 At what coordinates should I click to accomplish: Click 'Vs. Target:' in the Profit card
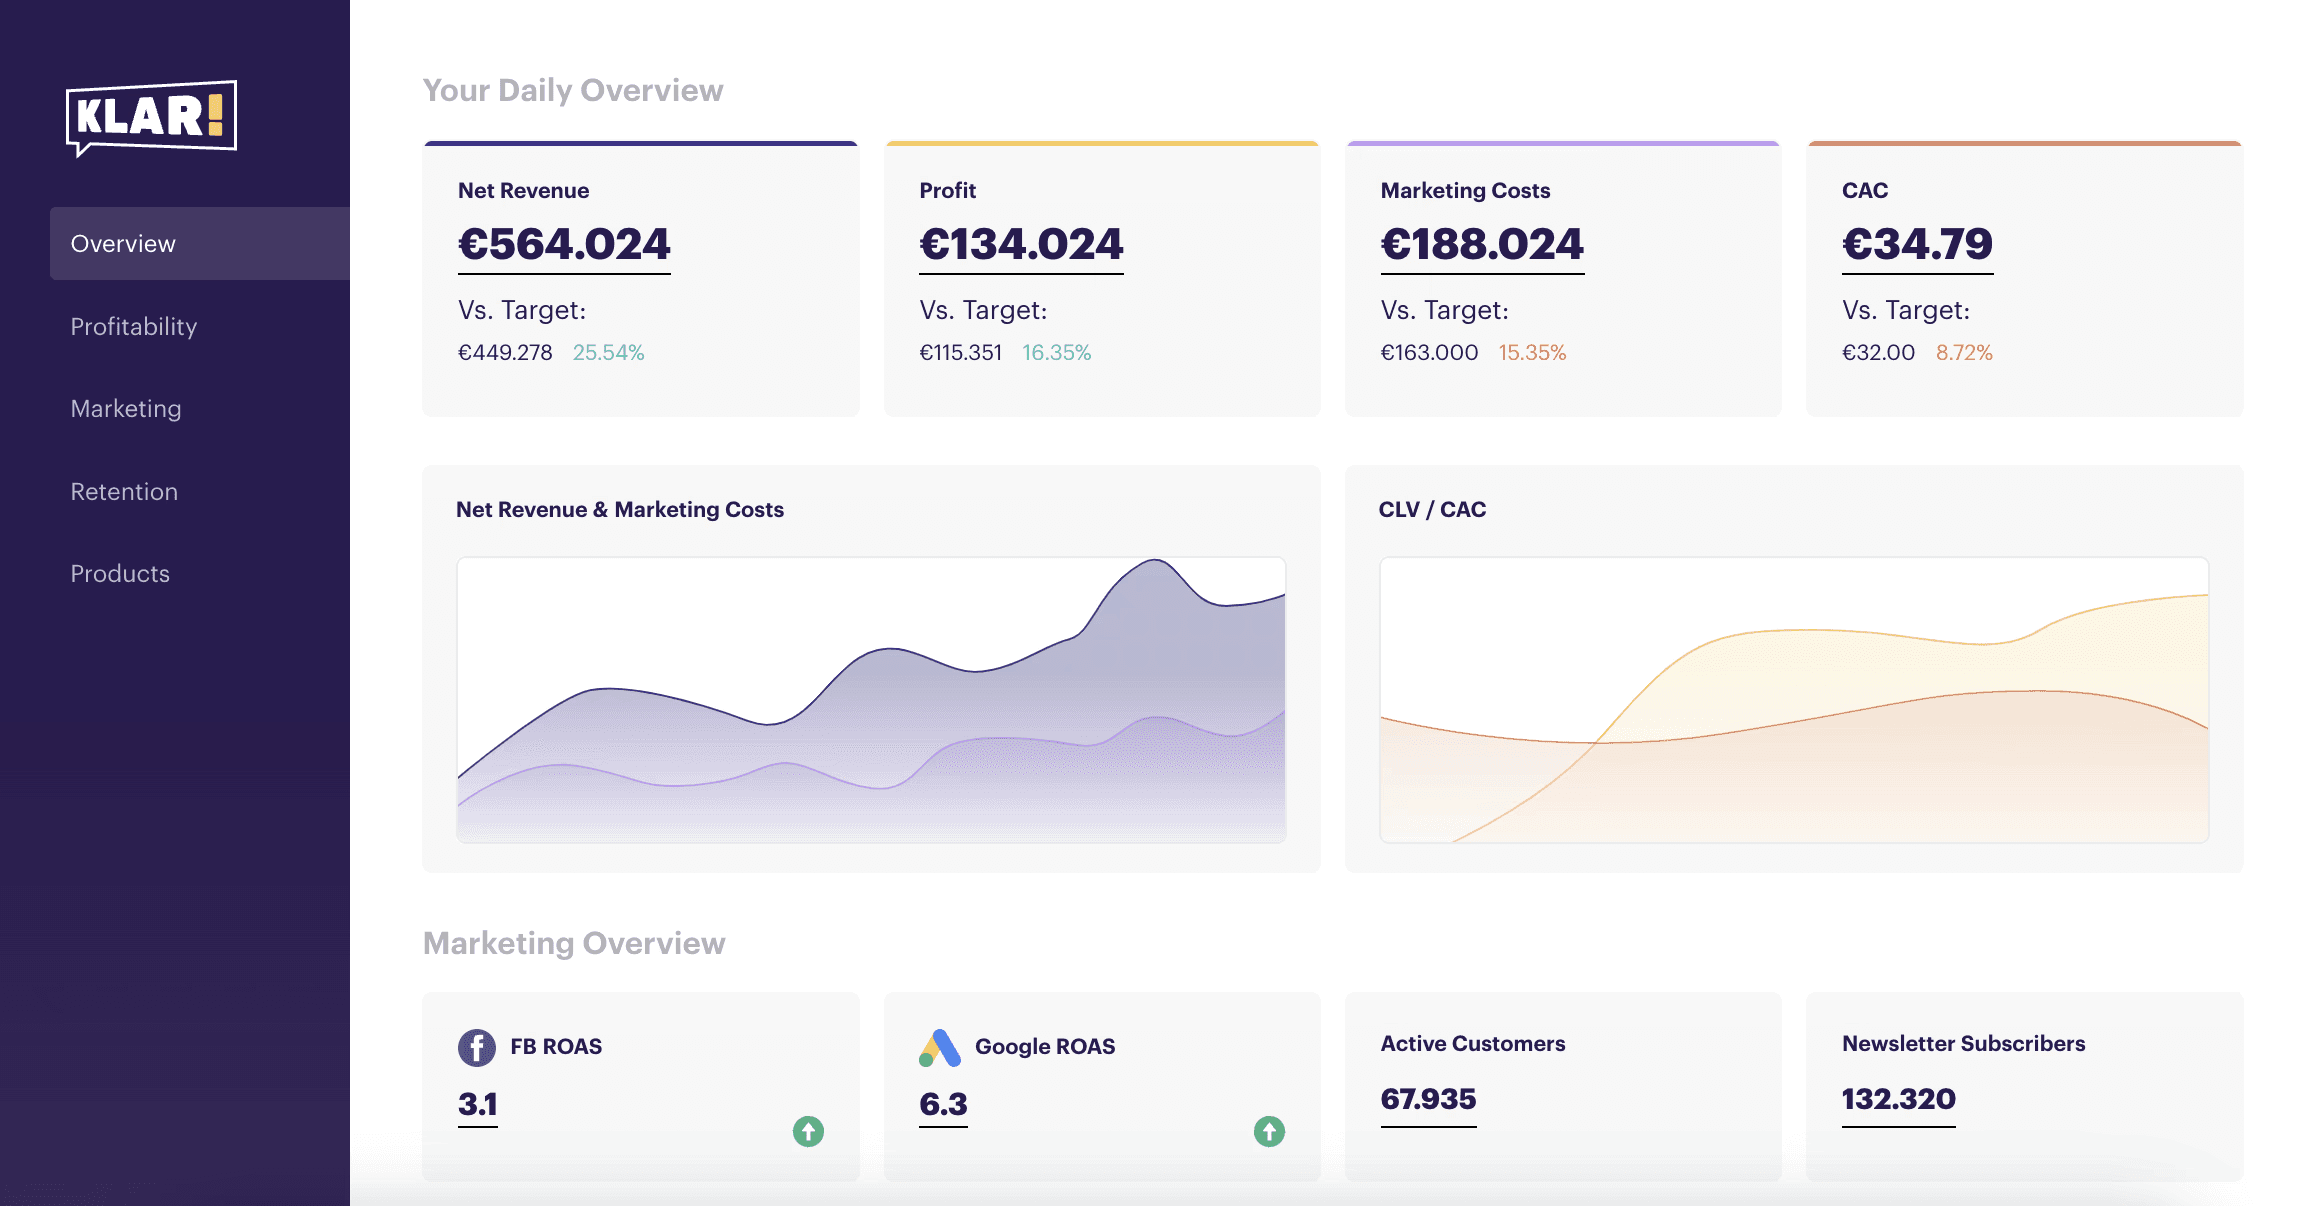(x=983, y=310)
